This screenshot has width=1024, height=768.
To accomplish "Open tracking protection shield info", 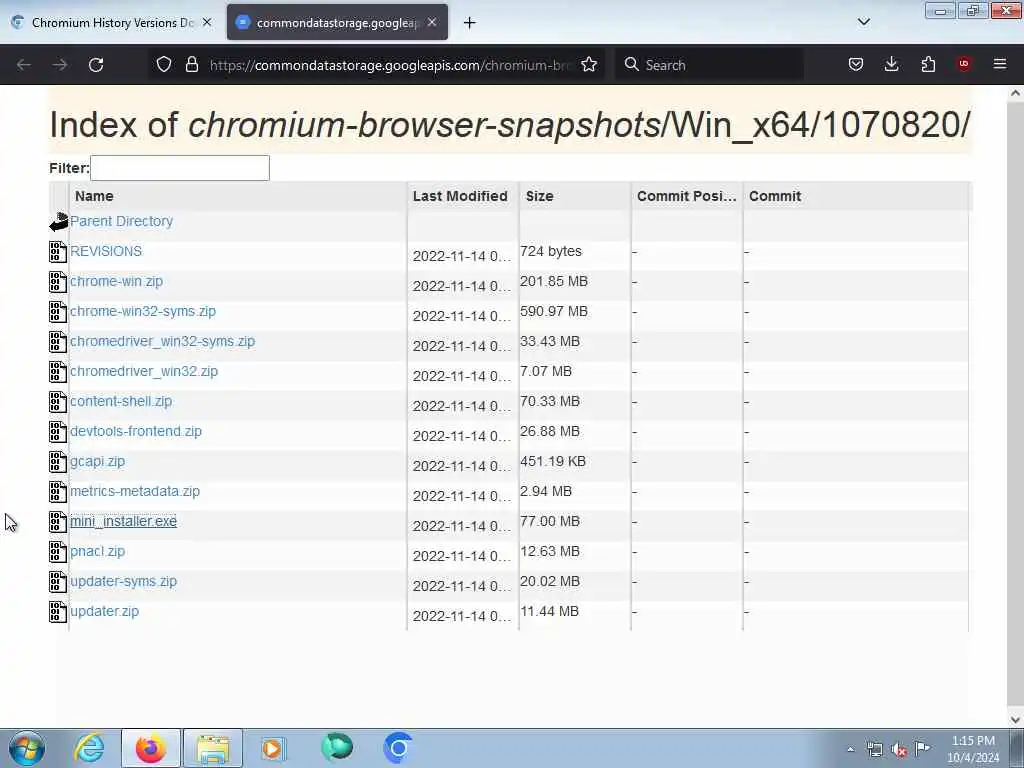I will click(164, 64).
